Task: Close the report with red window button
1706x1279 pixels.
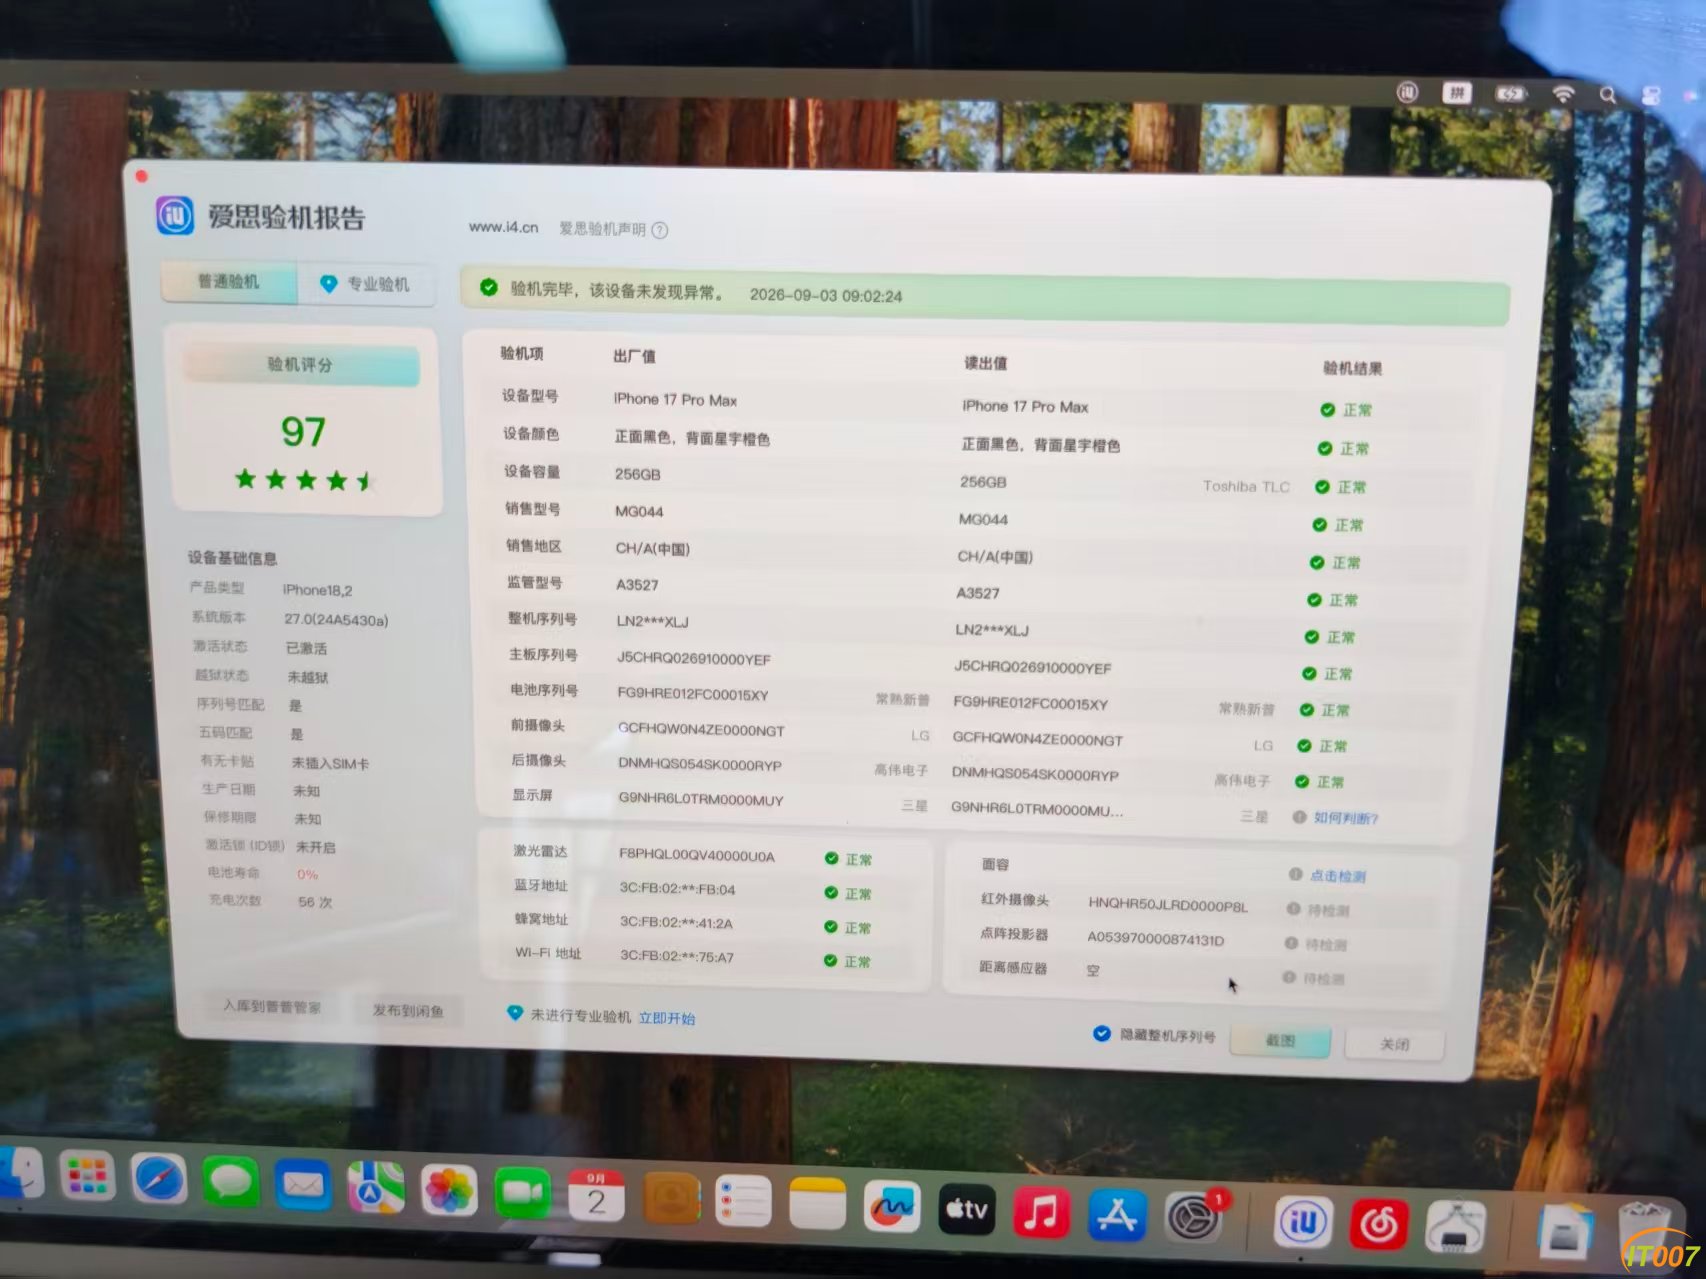Action: (x=142, y=176)
